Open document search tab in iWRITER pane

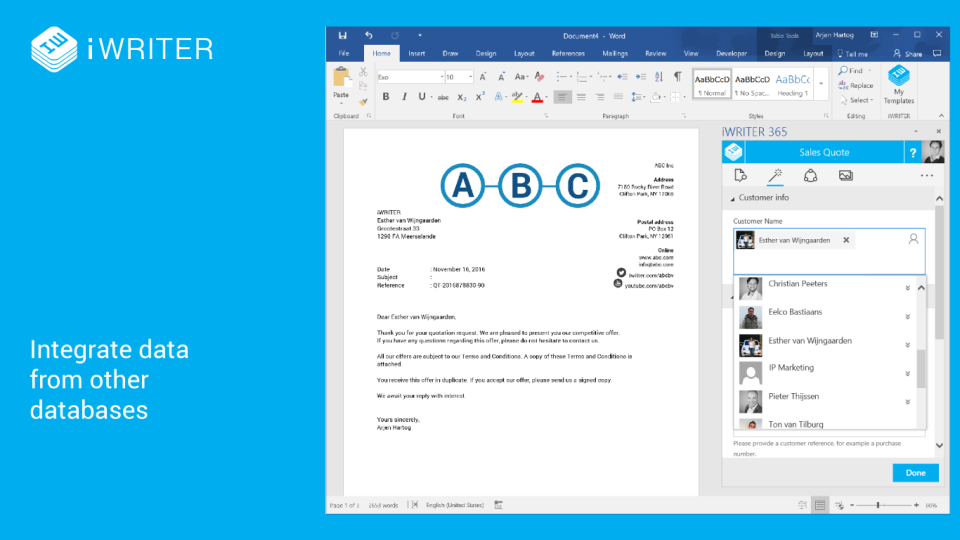point(740,176)
